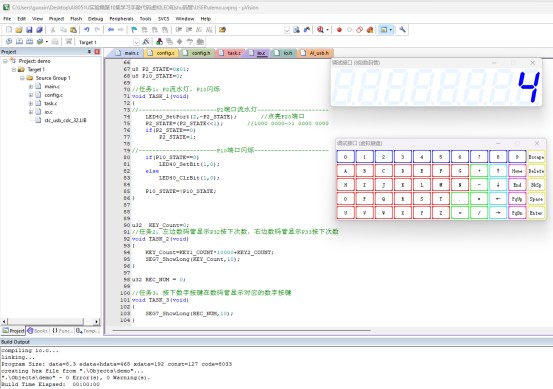
Task: Click the Home key on virtual keyboard
Action: (x=517, y=171)
